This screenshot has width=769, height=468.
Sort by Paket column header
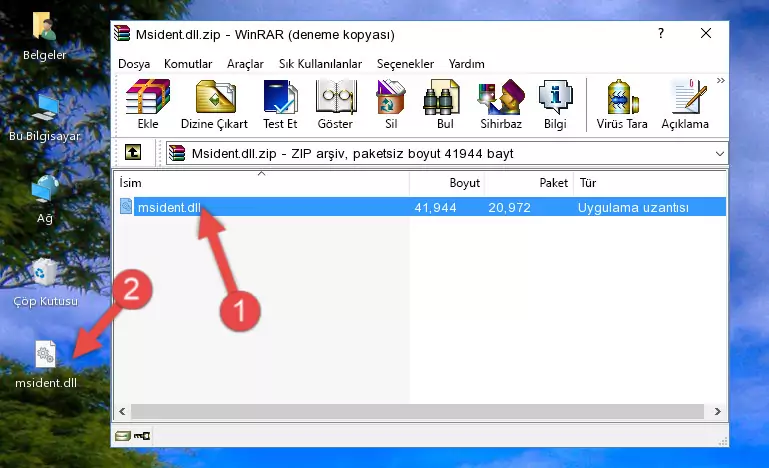coord(529,182)
